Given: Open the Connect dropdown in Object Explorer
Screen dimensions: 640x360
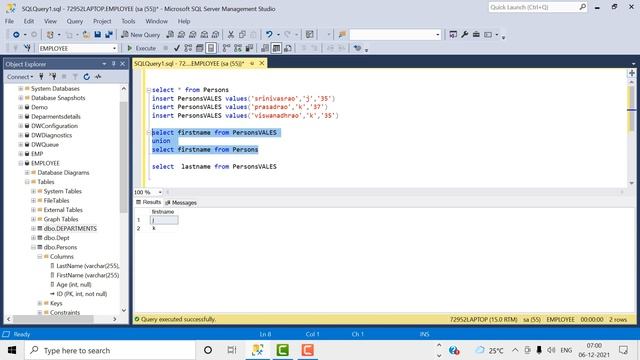Looking at the screenshot, I should click(x=20, y=77).
